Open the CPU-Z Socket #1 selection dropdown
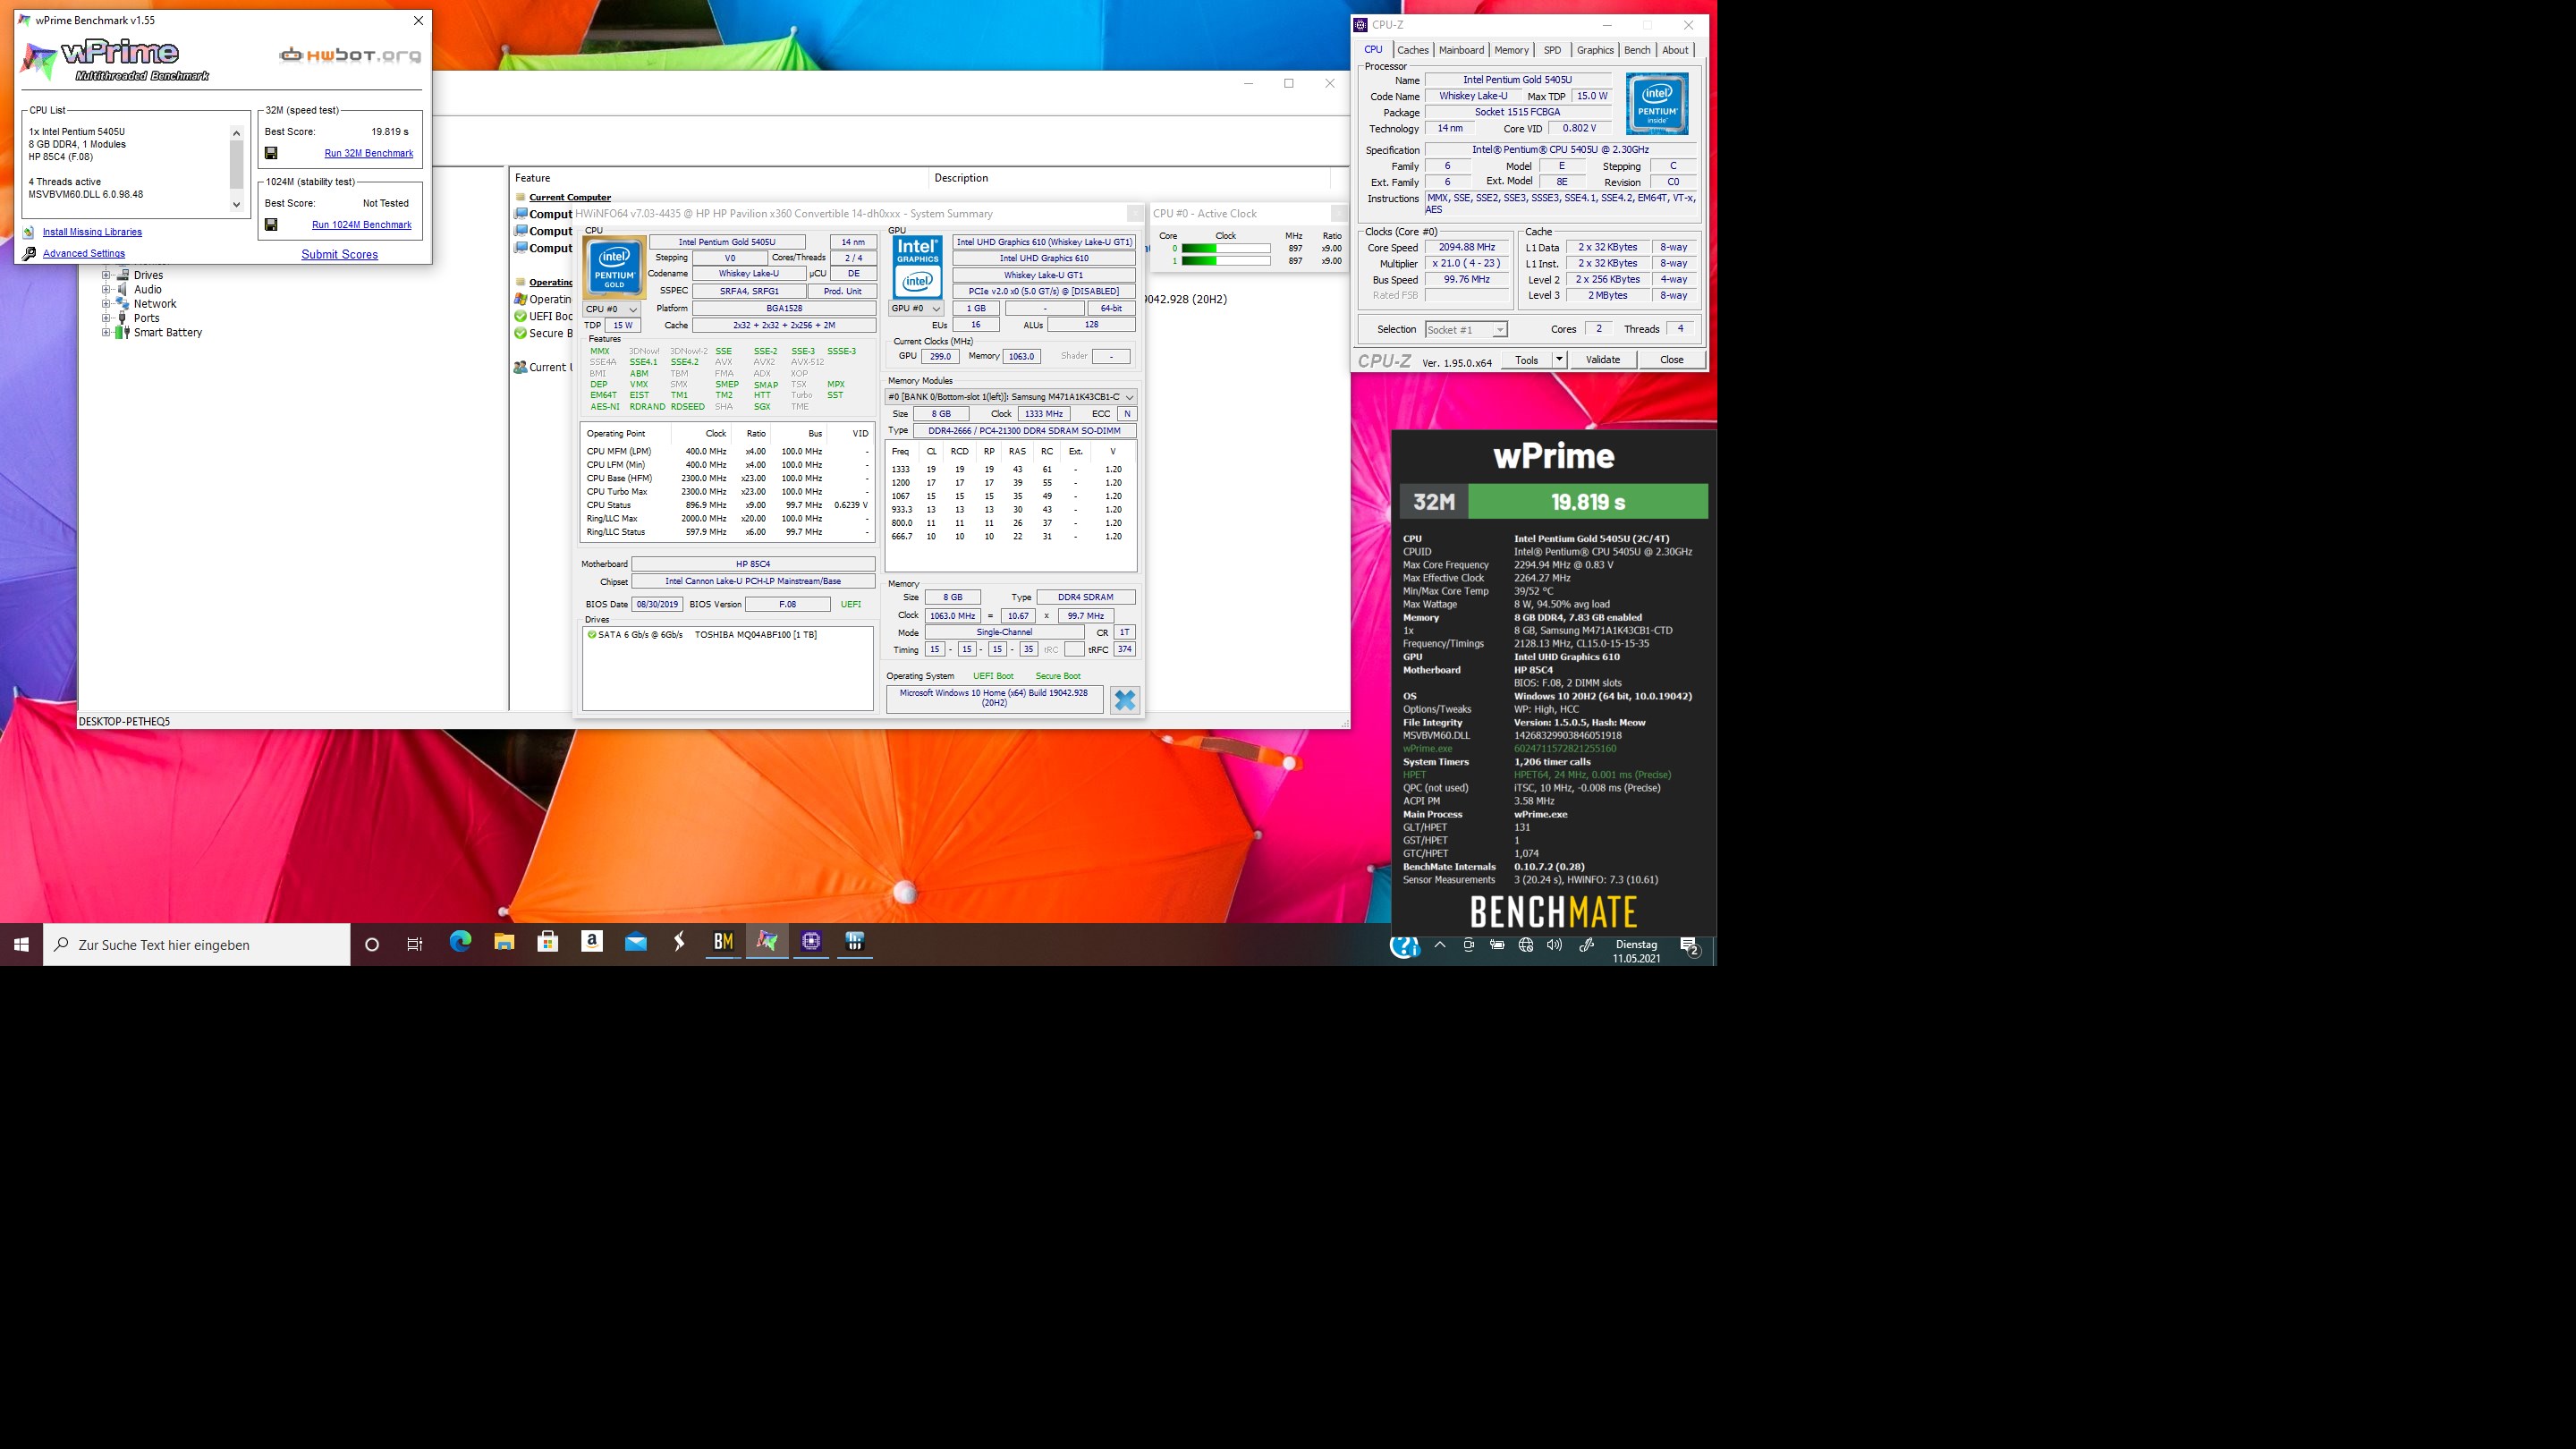Screen dimensions: 2576x1449 pyautogui.click(x=1466, y=330)
